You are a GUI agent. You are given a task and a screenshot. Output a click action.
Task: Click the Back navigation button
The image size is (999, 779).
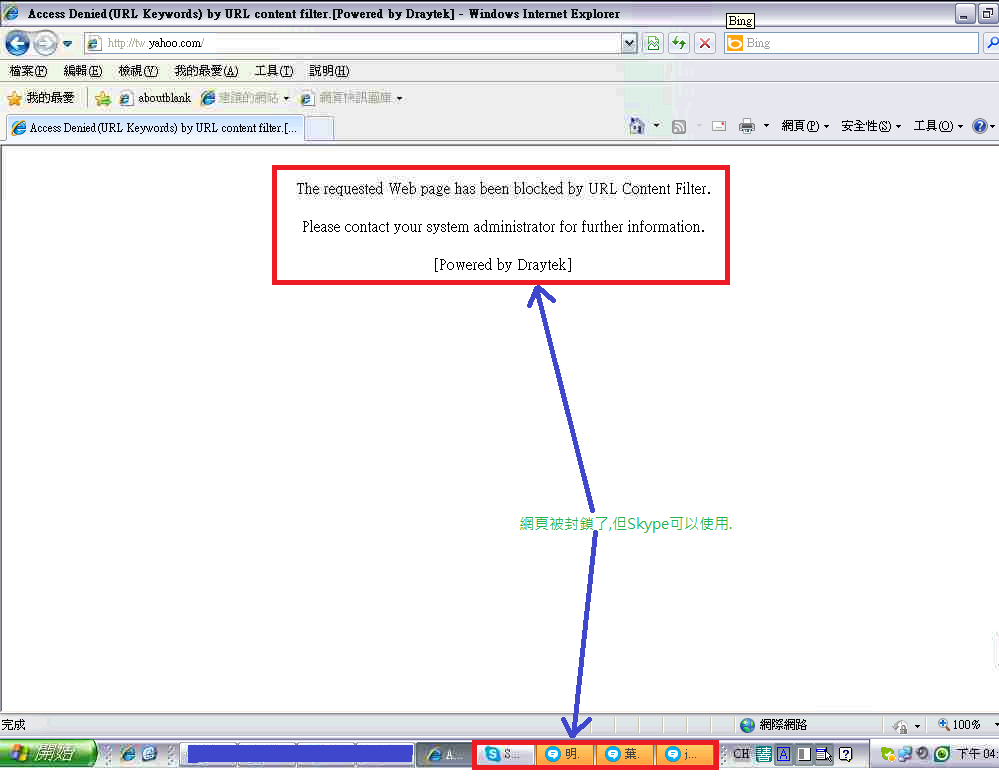pos(18,43)
